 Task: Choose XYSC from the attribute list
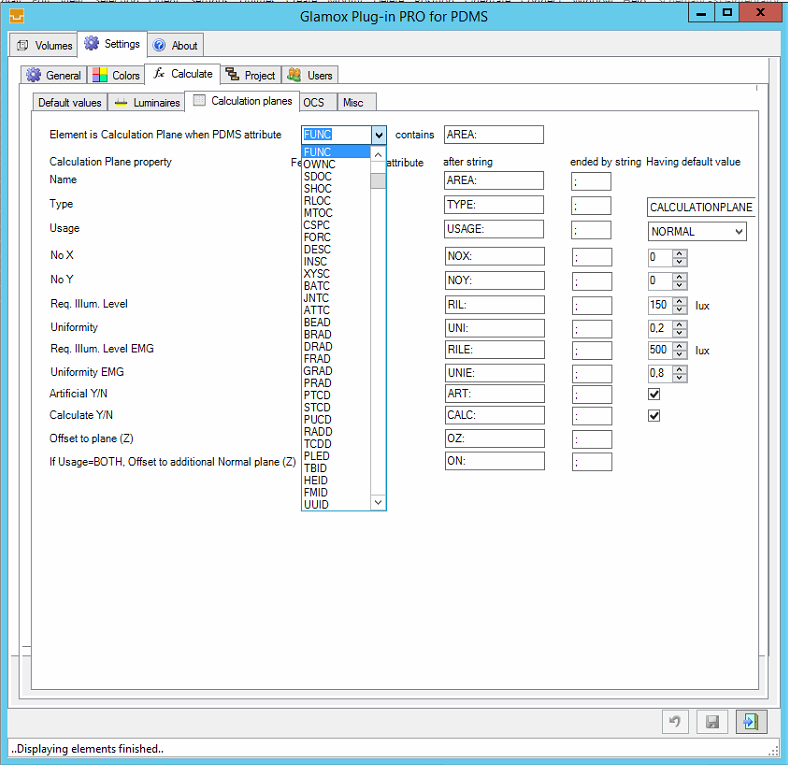coord(336,273)
